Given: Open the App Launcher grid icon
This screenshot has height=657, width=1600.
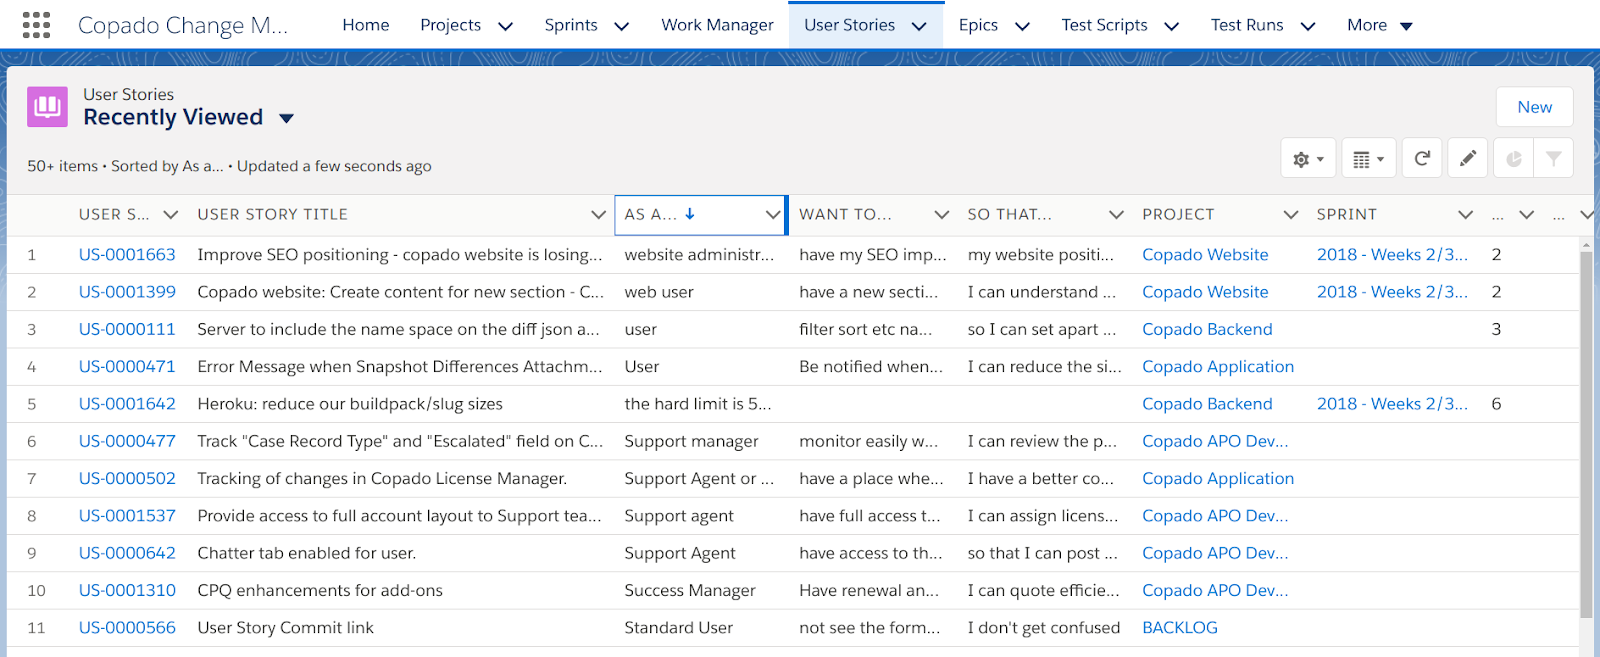Looking at the screenshot, I should pos(36,25).
